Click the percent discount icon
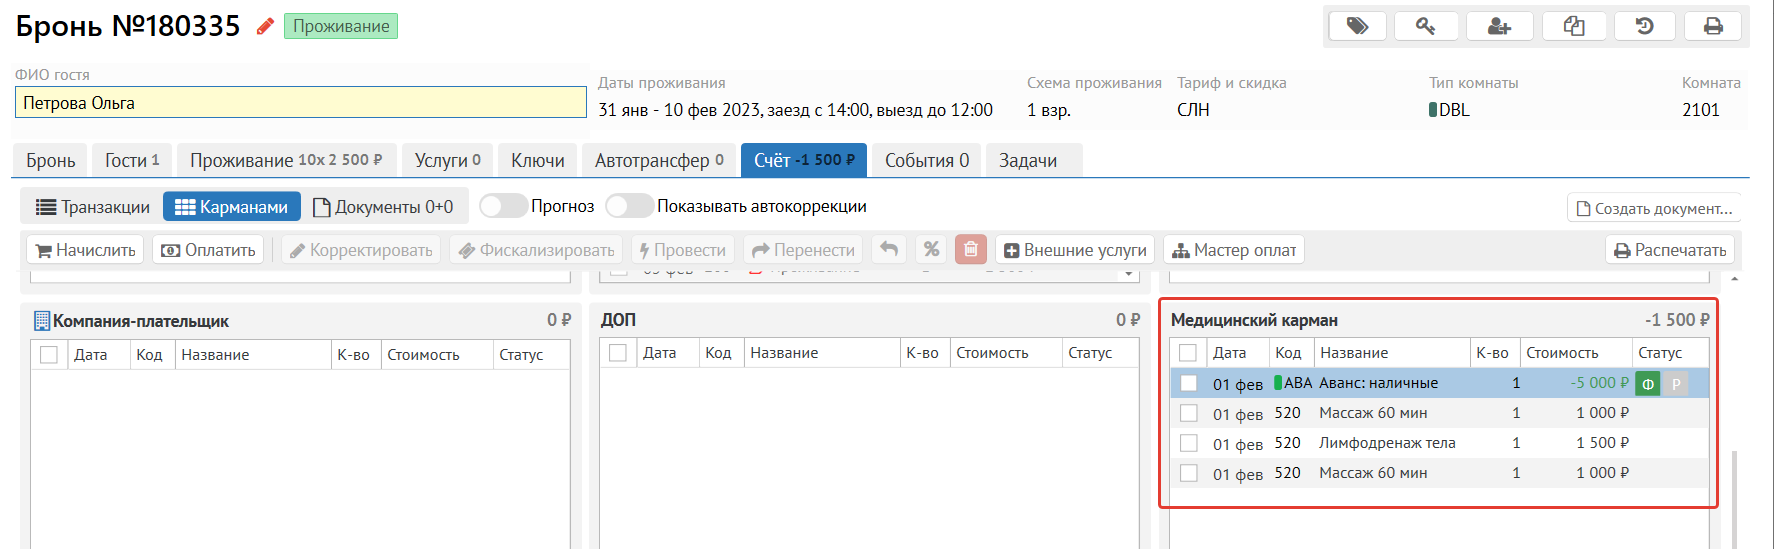The height and width of the screenshot is (549, 1774). pos(931,250)
